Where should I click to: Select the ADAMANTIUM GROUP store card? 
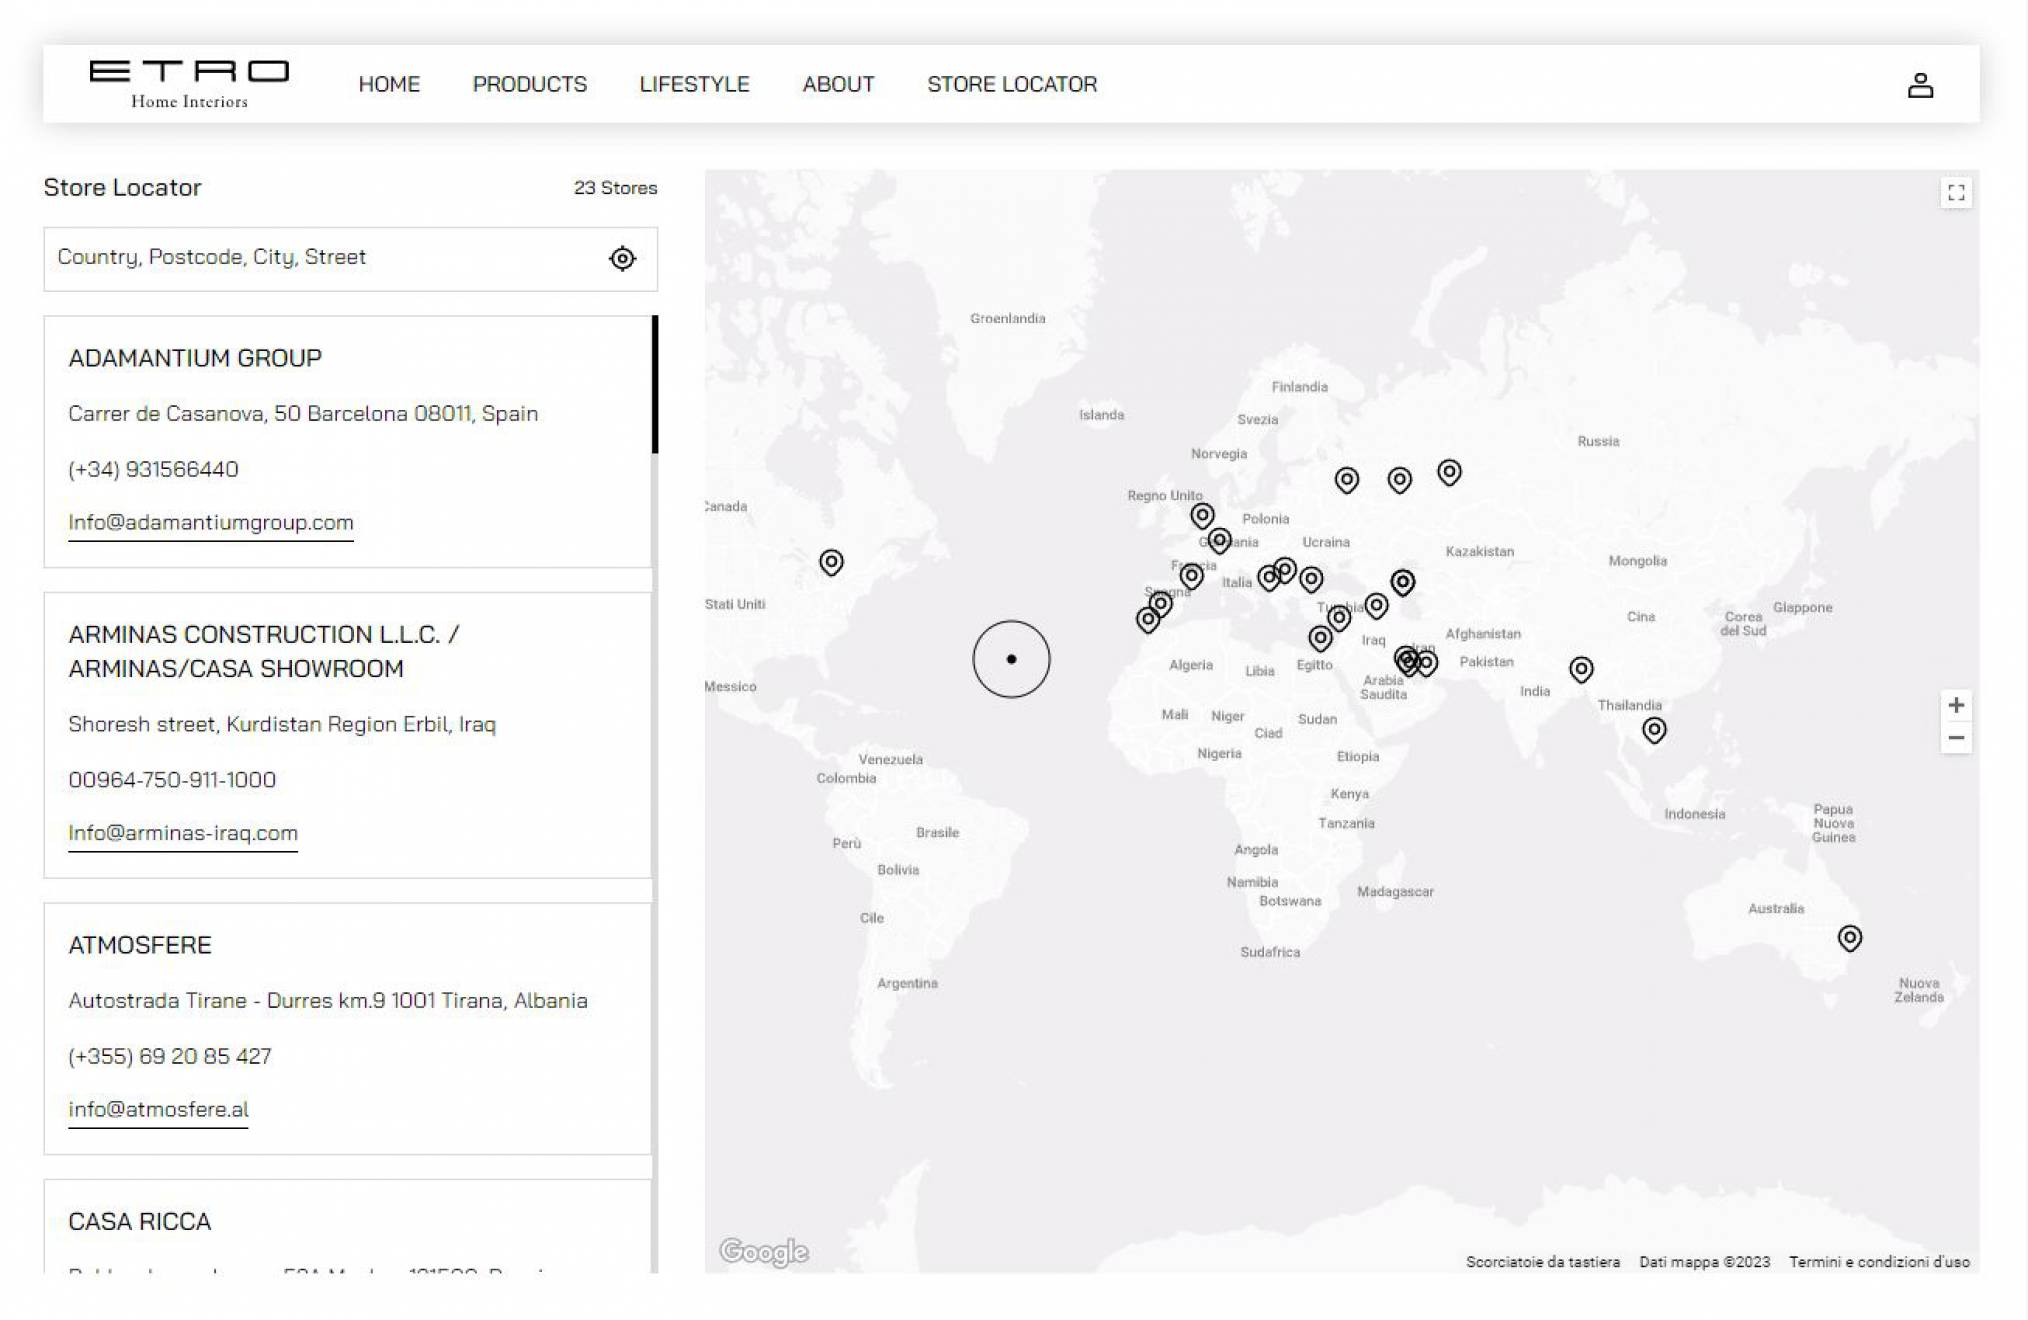coord(347,442)
